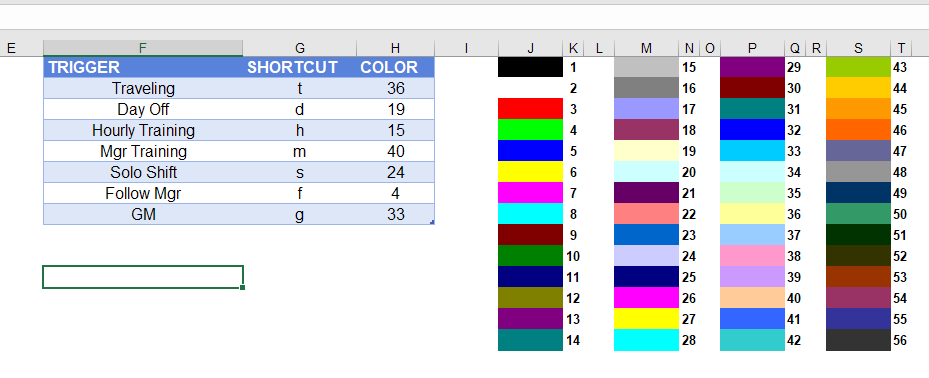Click the number 2 label cell

tap(573, 88)
